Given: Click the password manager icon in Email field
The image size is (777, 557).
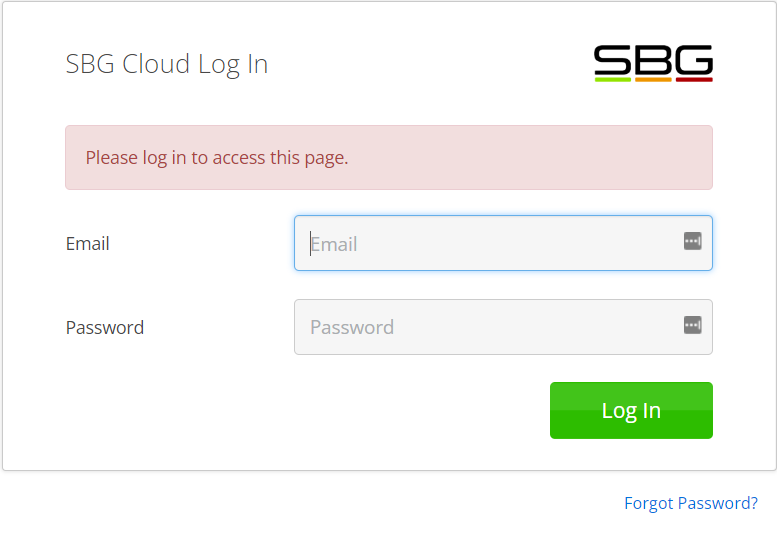Looking at the screenshot, I should click(692, 241).
